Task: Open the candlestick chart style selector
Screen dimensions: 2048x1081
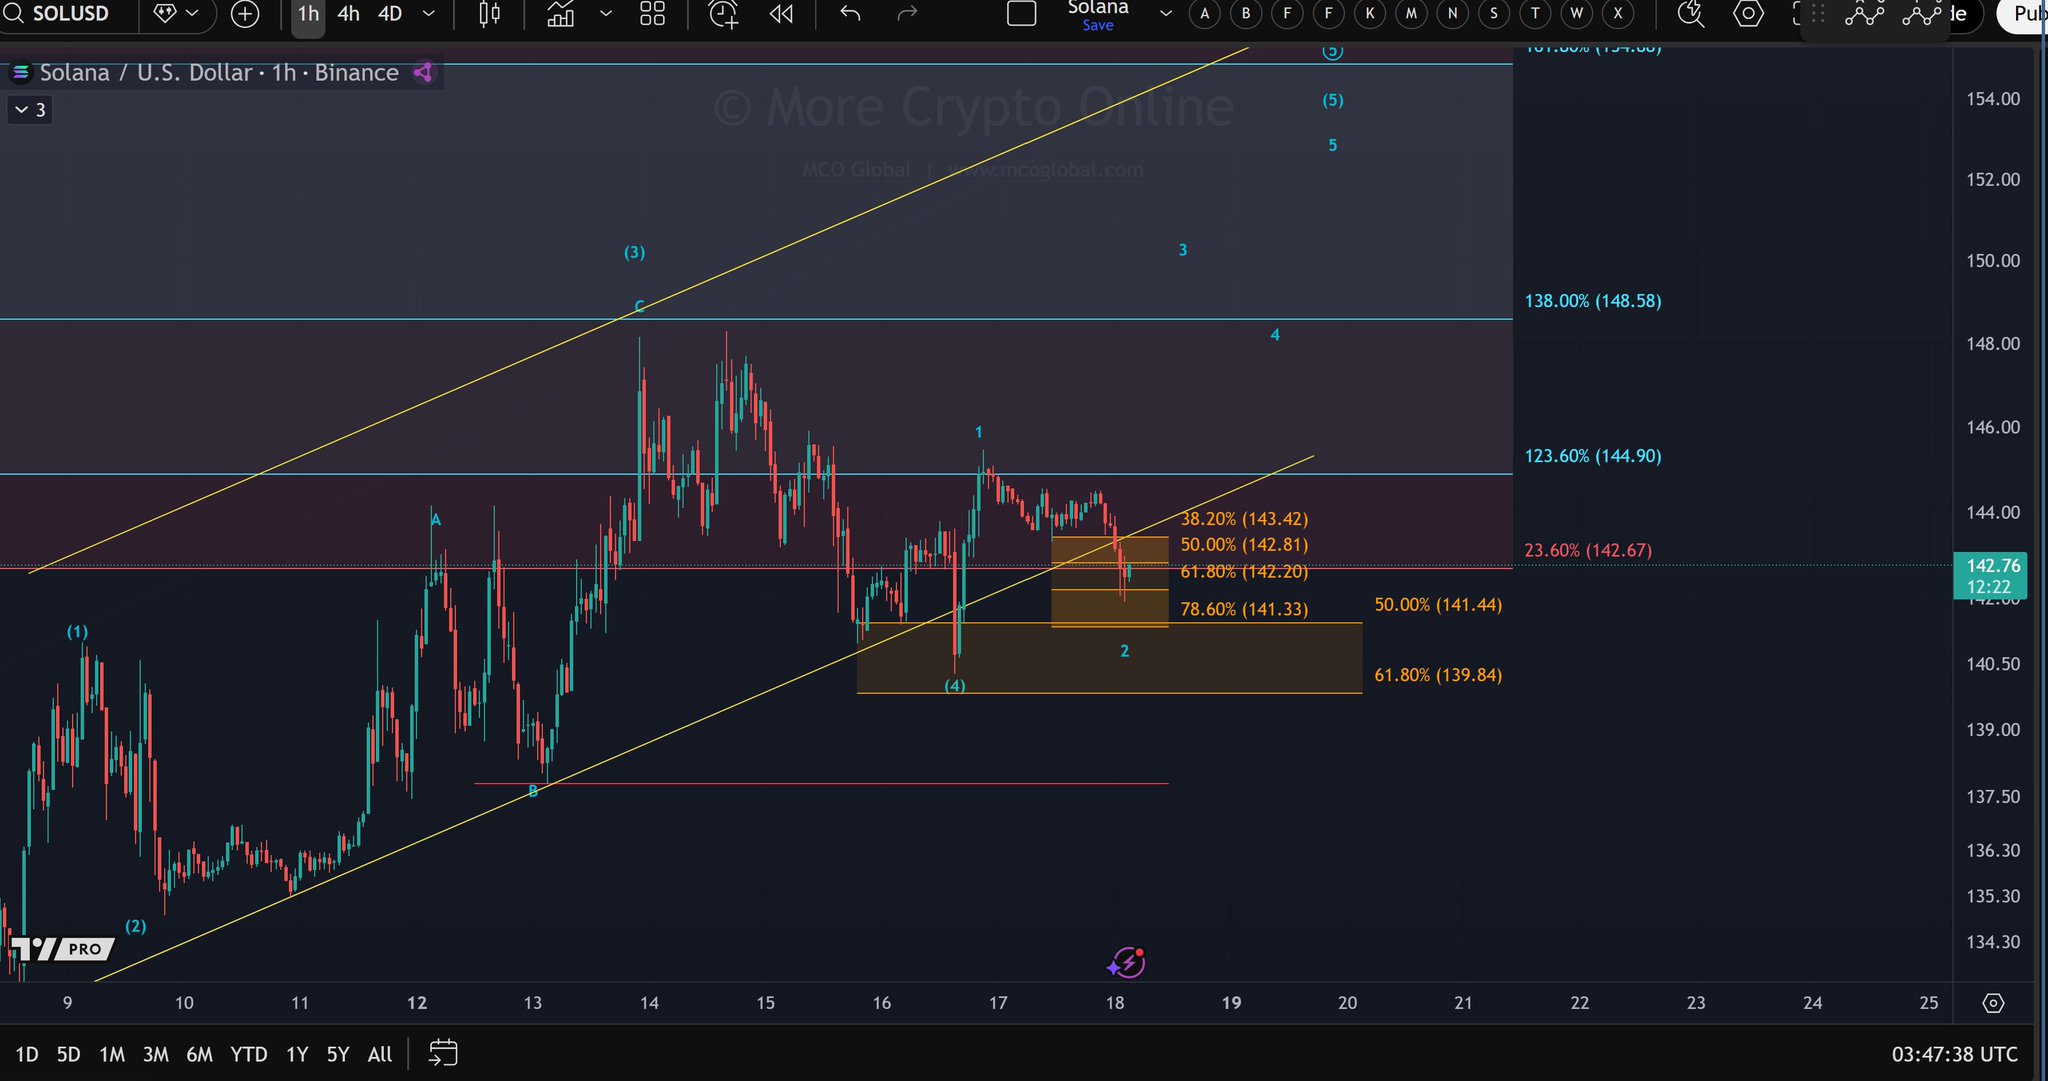Action: pos(489,14)
